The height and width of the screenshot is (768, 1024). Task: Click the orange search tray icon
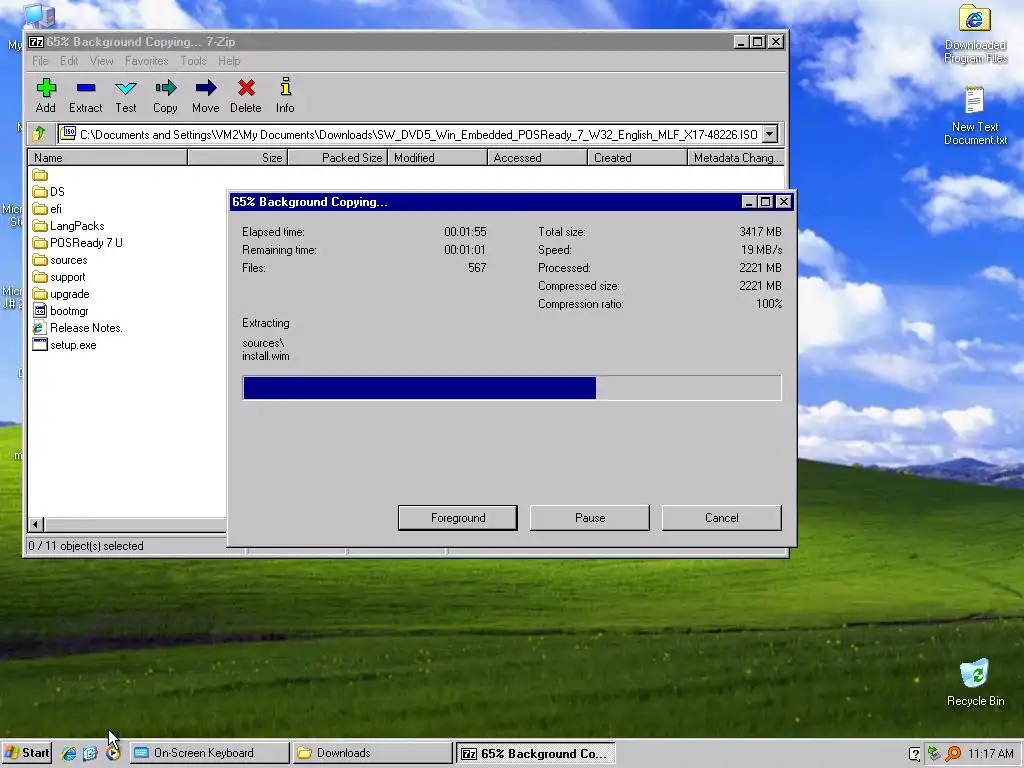pos(953,753)
